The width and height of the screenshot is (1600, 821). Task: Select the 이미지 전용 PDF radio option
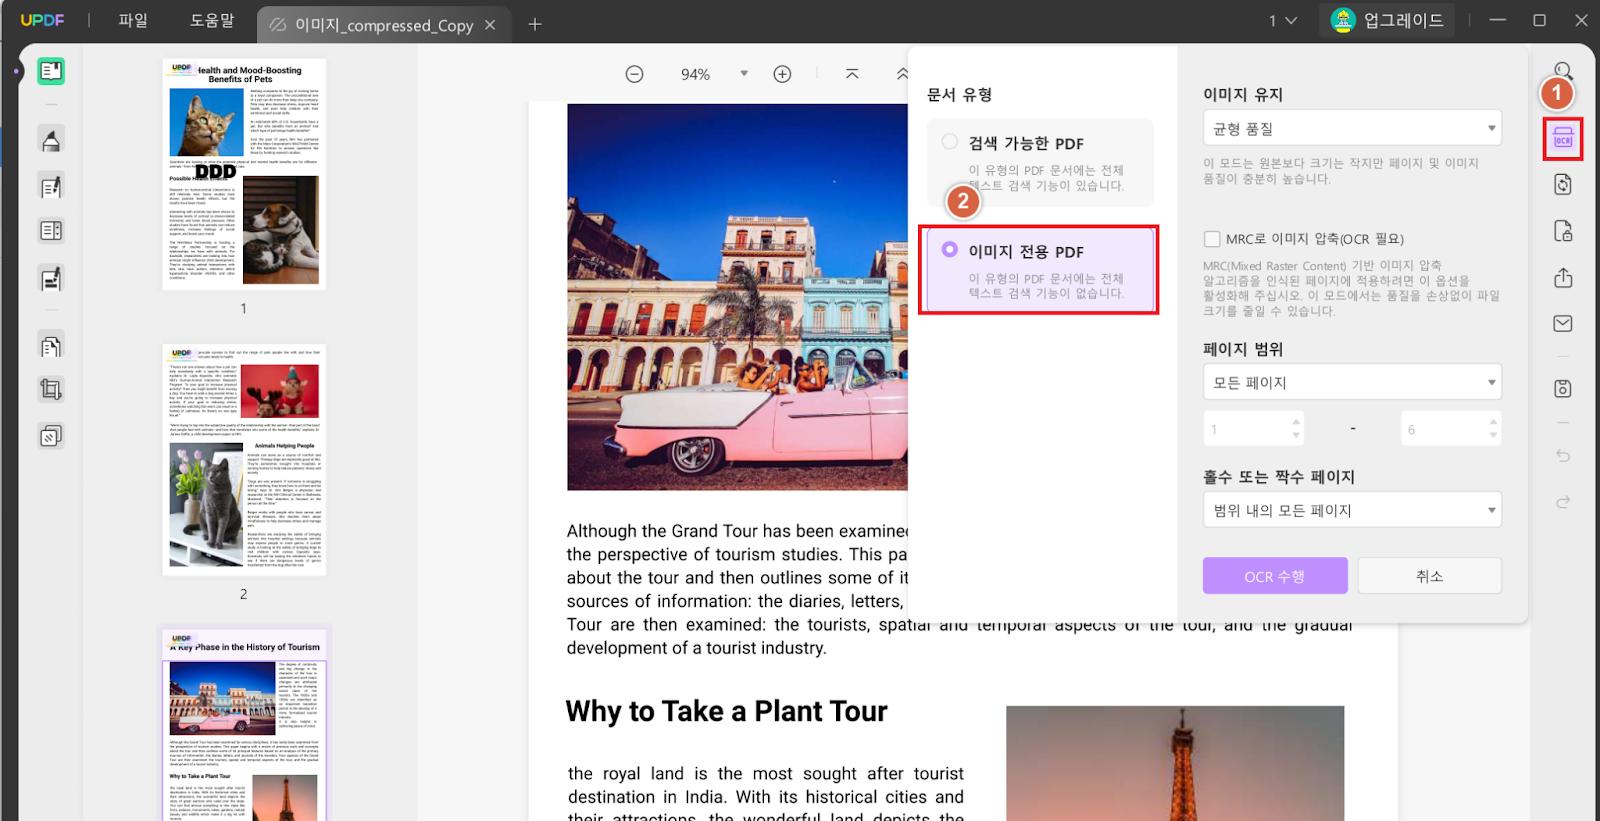(950, 250)
